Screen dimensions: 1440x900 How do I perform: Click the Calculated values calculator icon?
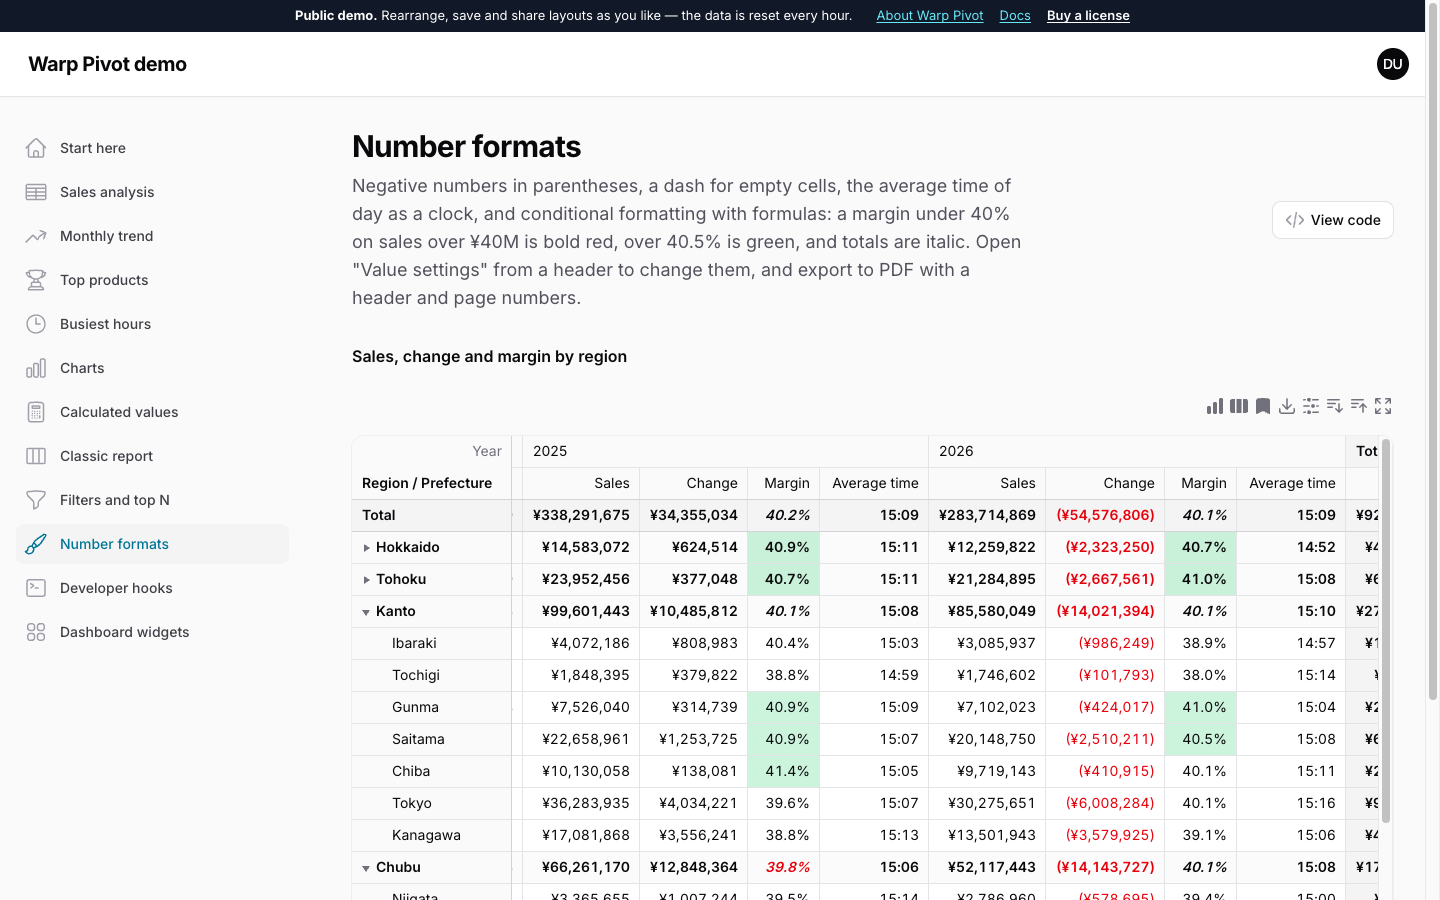pos(36,412)
